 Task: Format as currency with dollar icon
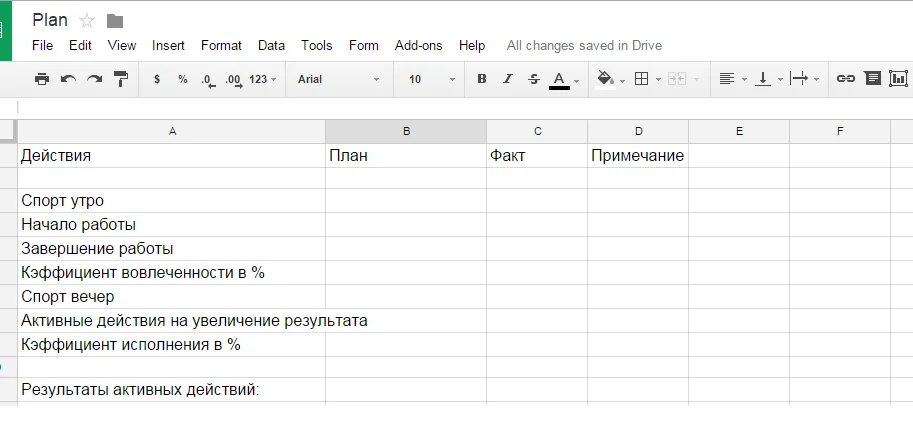point(157,79)
